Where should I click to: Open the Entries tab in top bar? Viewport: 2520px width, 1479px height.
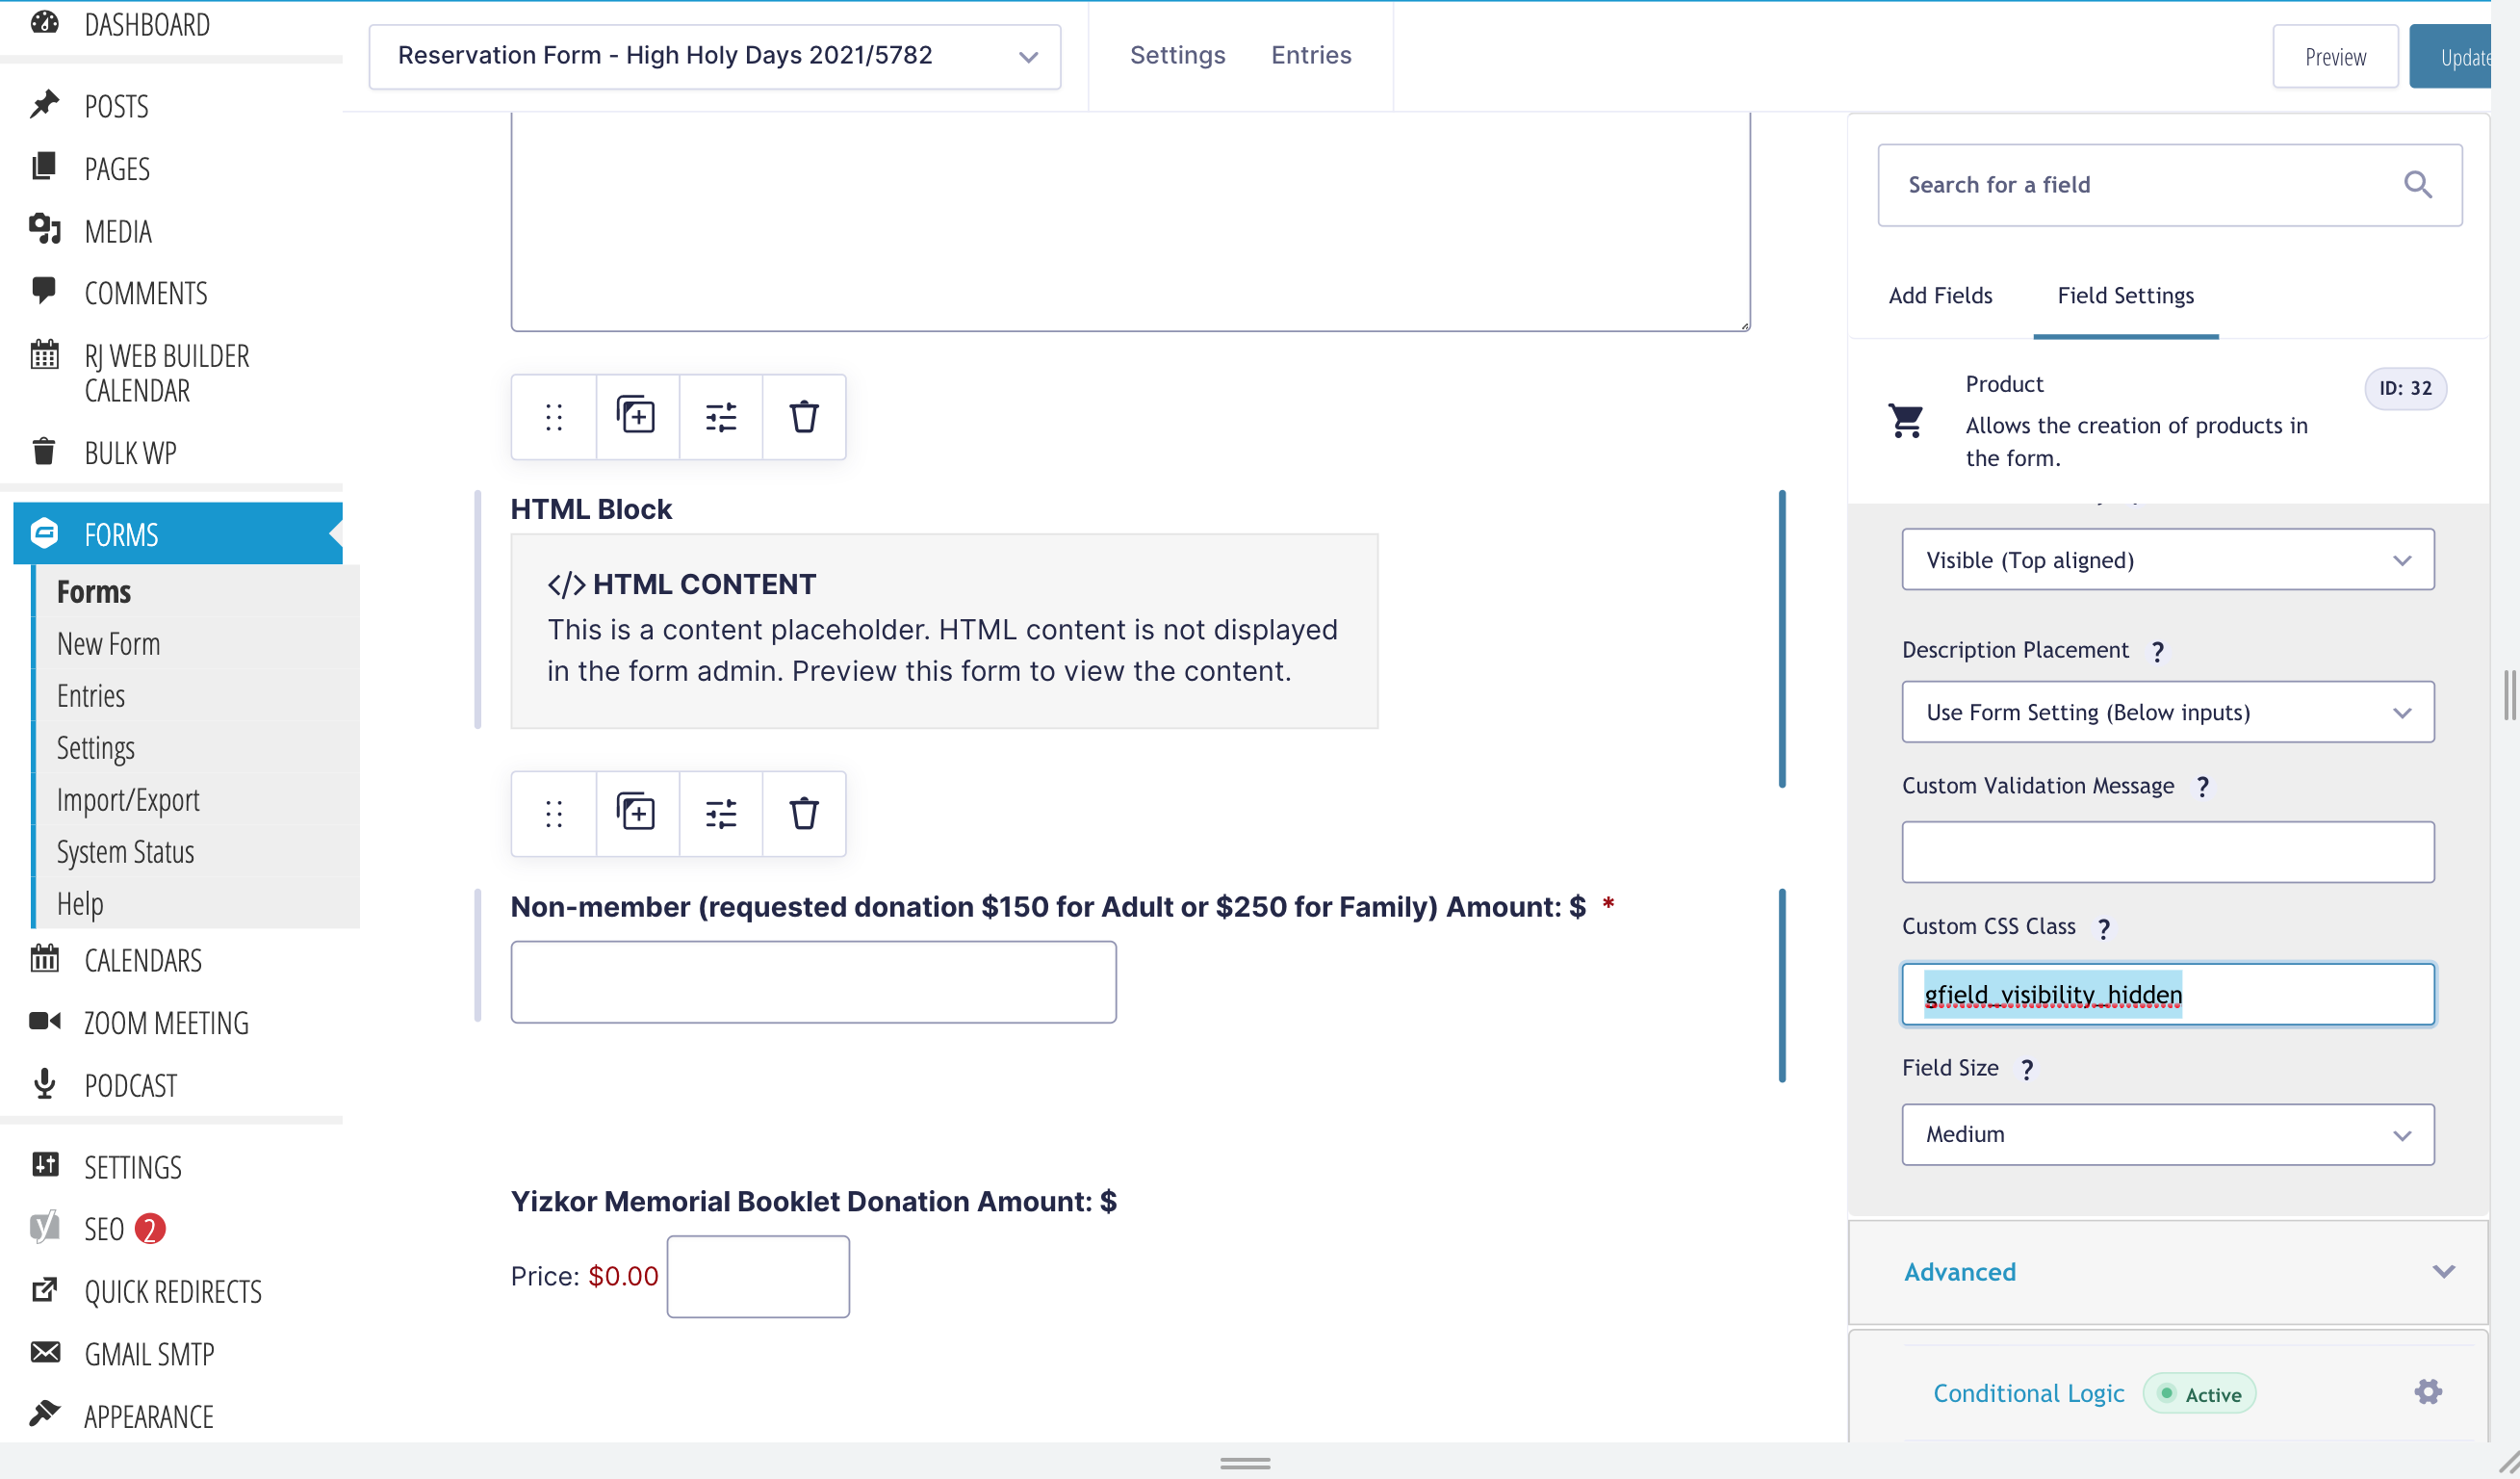point(1310,56)
